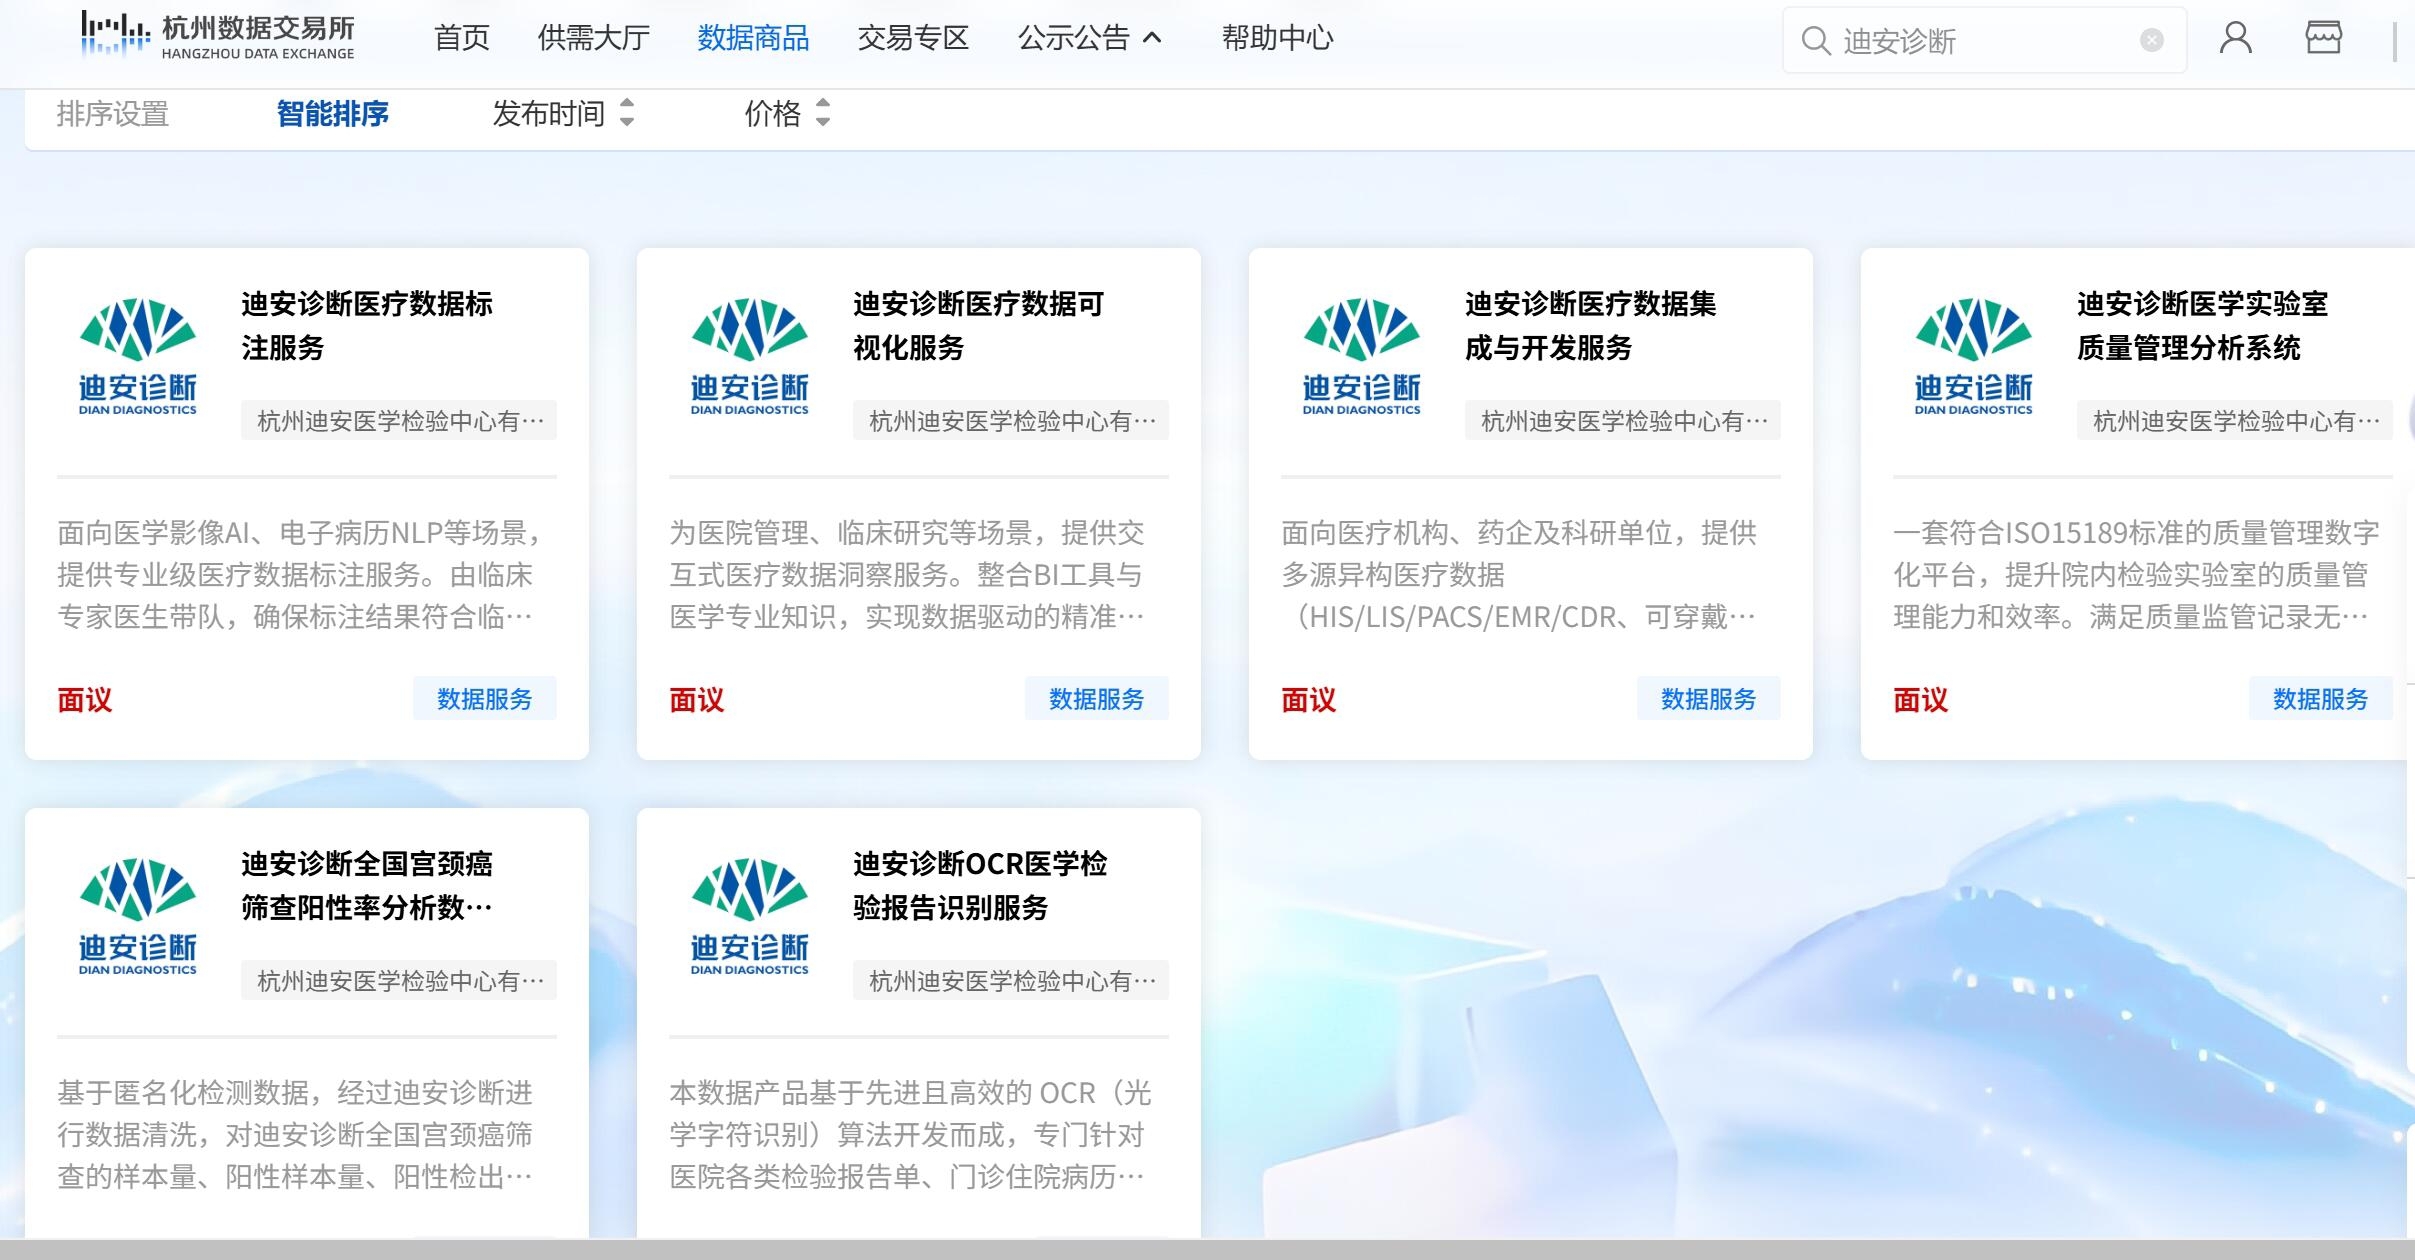Click 面议 price on 数据集成与开发服务 card
This screenshot has height=1260, width=2415.
coord(1309,700)
